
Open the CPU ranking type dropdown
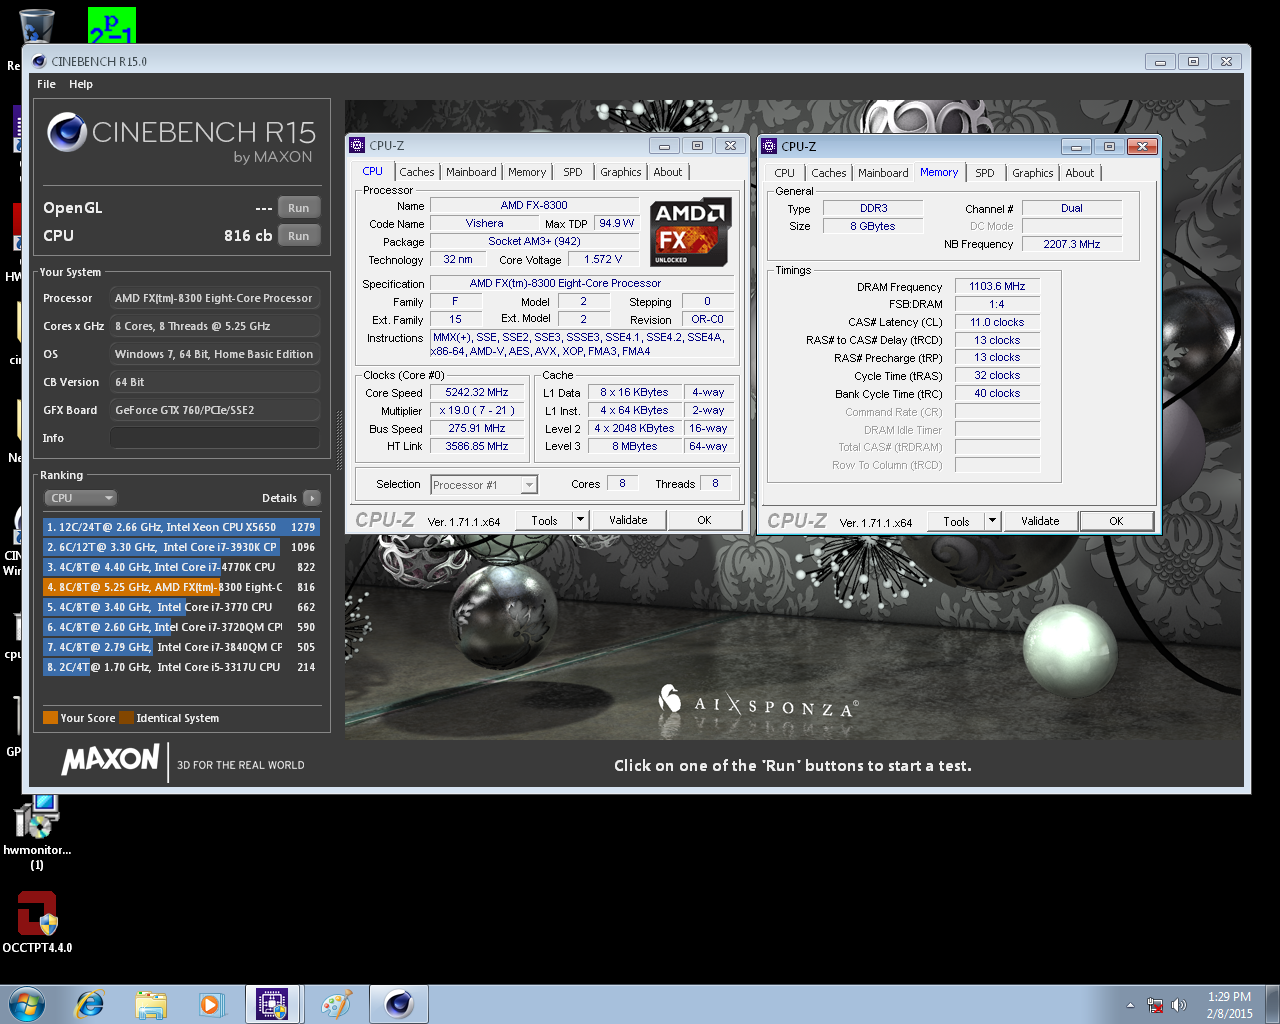coord(81,498)
